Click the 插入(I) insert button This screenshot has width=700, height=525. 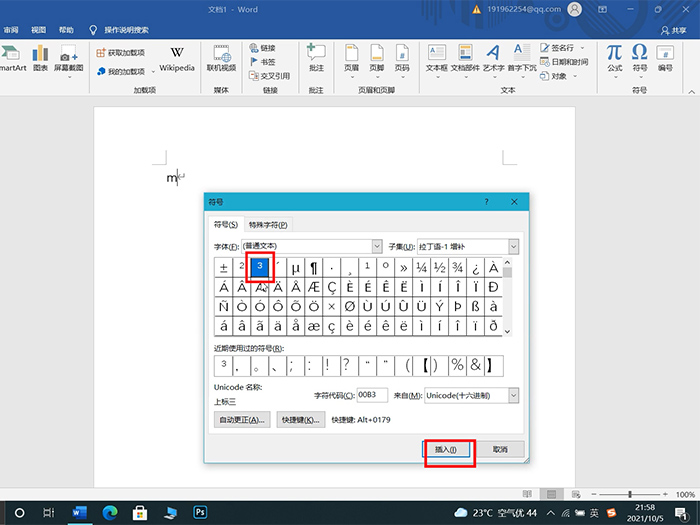pos(446,450)
